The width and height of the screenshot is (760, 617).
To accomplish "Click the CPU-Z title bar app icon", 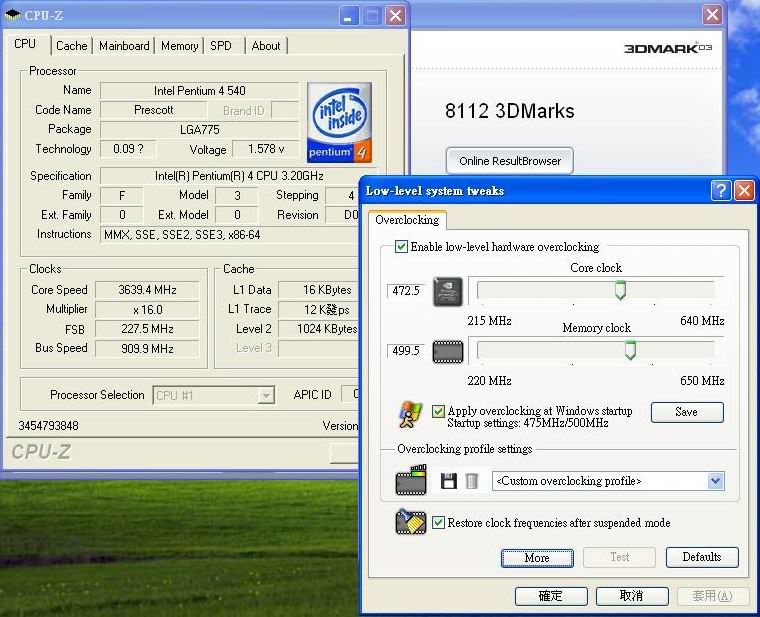I will 13,15.
